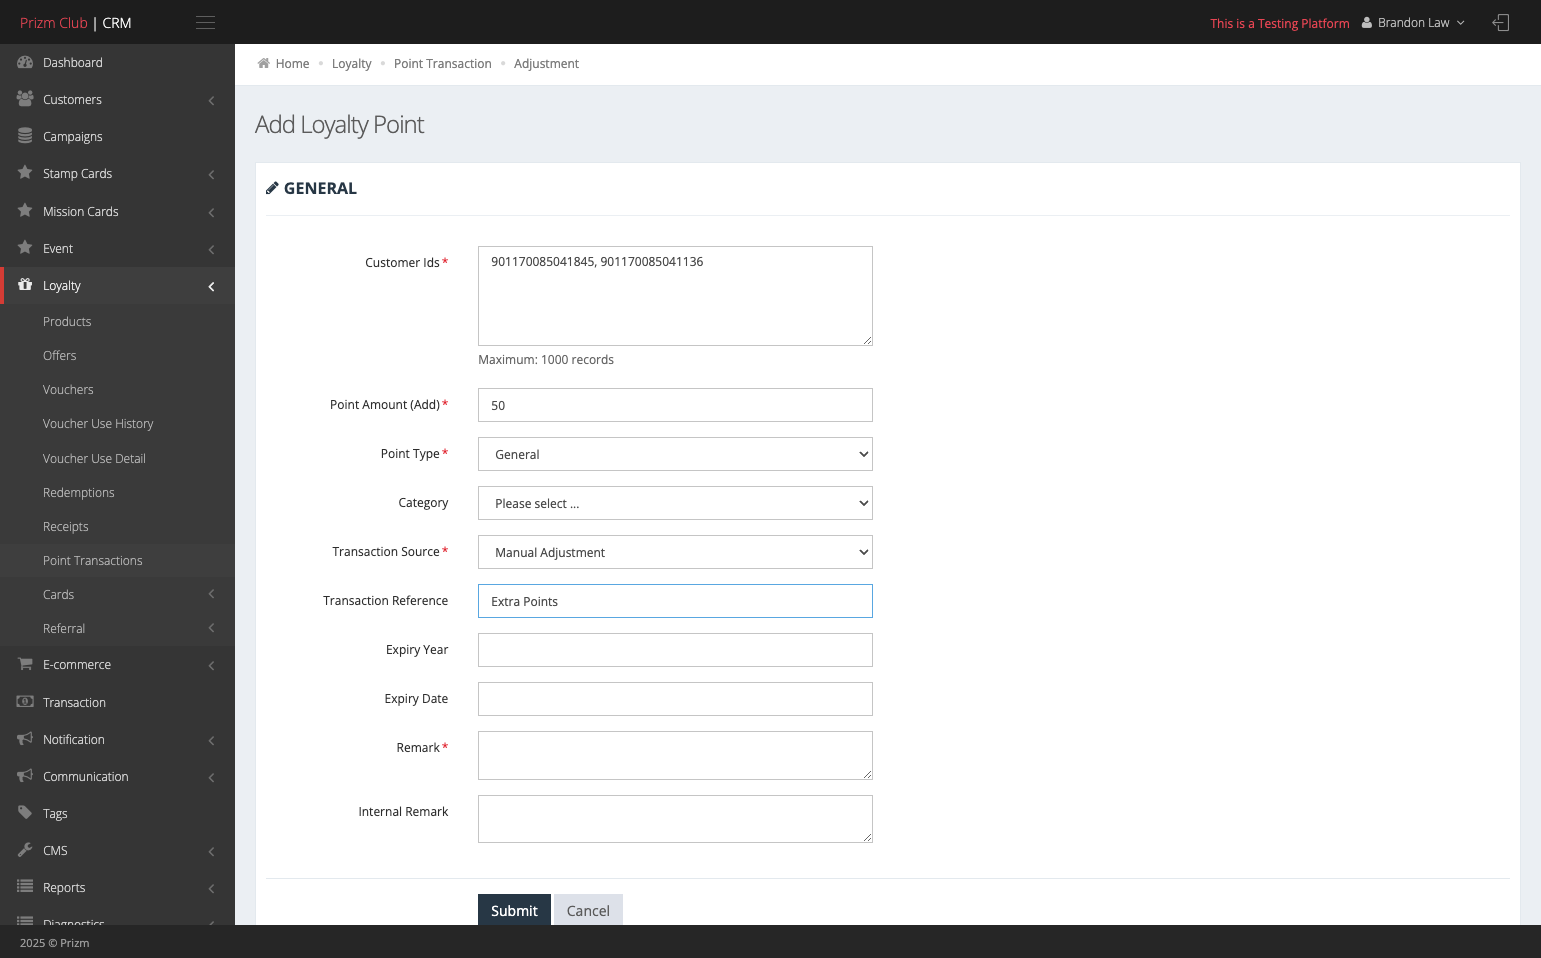Screen dimensions: 1541x958
Task: Open Products in Loyalty submenu
Action: coord(67,321)
